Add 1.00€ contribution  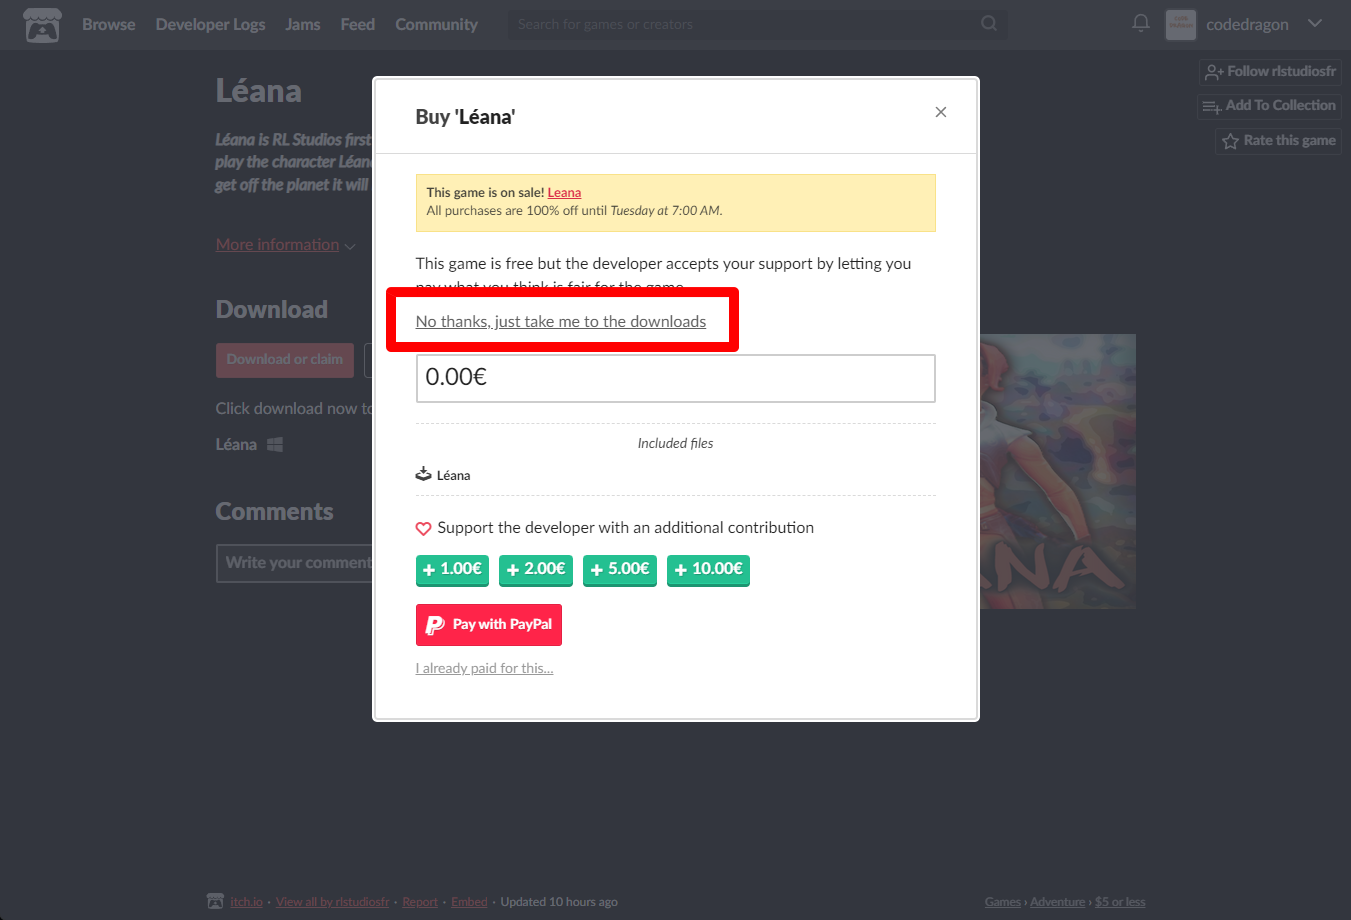[452, 570]
